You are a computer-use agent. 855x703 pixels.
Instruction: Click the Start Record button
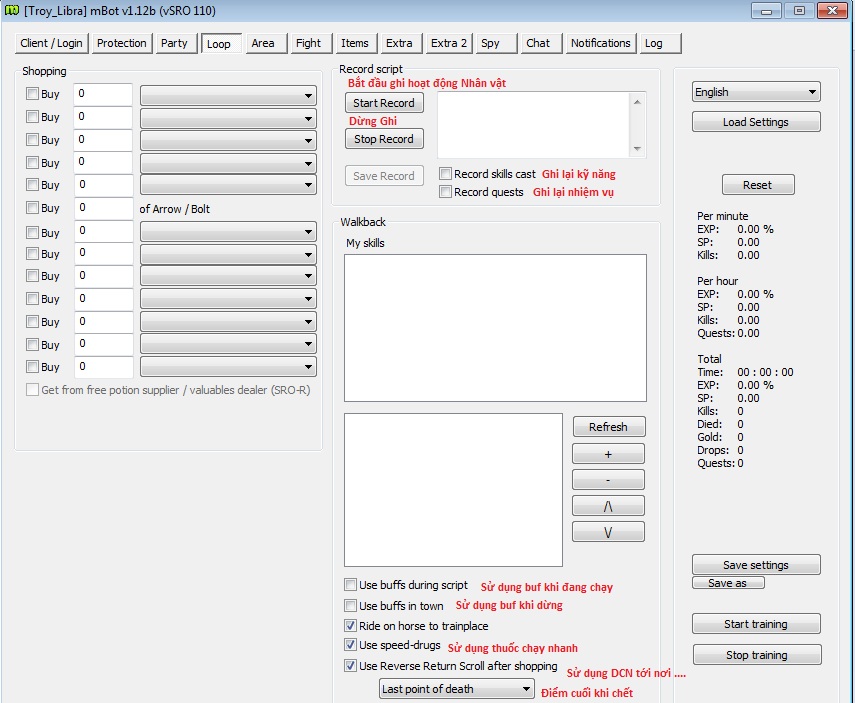click(384, 103)
